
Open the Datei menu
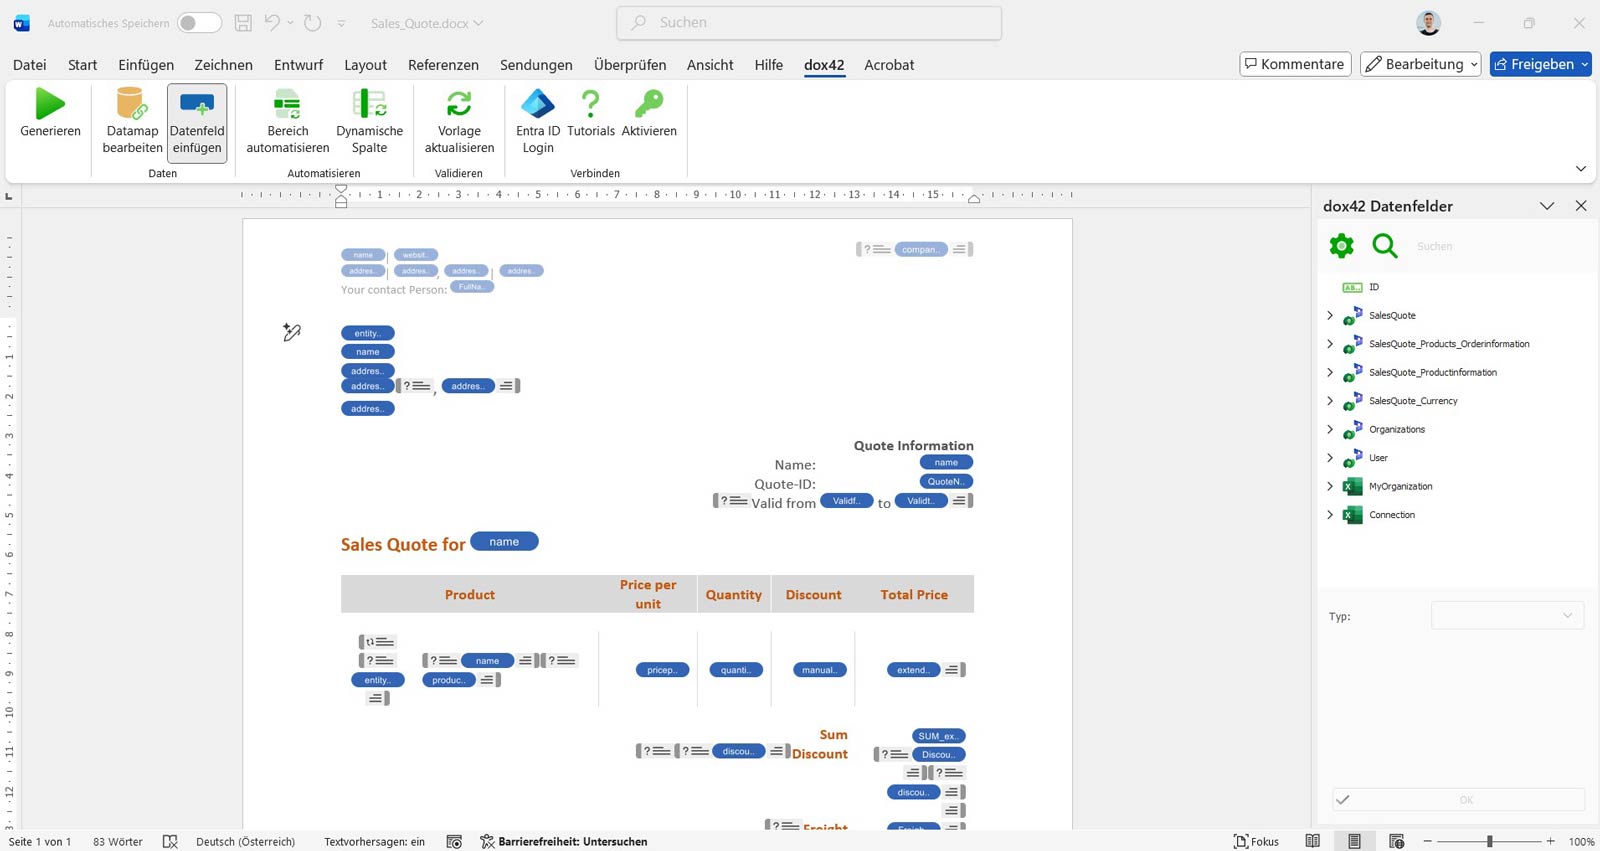[x=30, y=65]
